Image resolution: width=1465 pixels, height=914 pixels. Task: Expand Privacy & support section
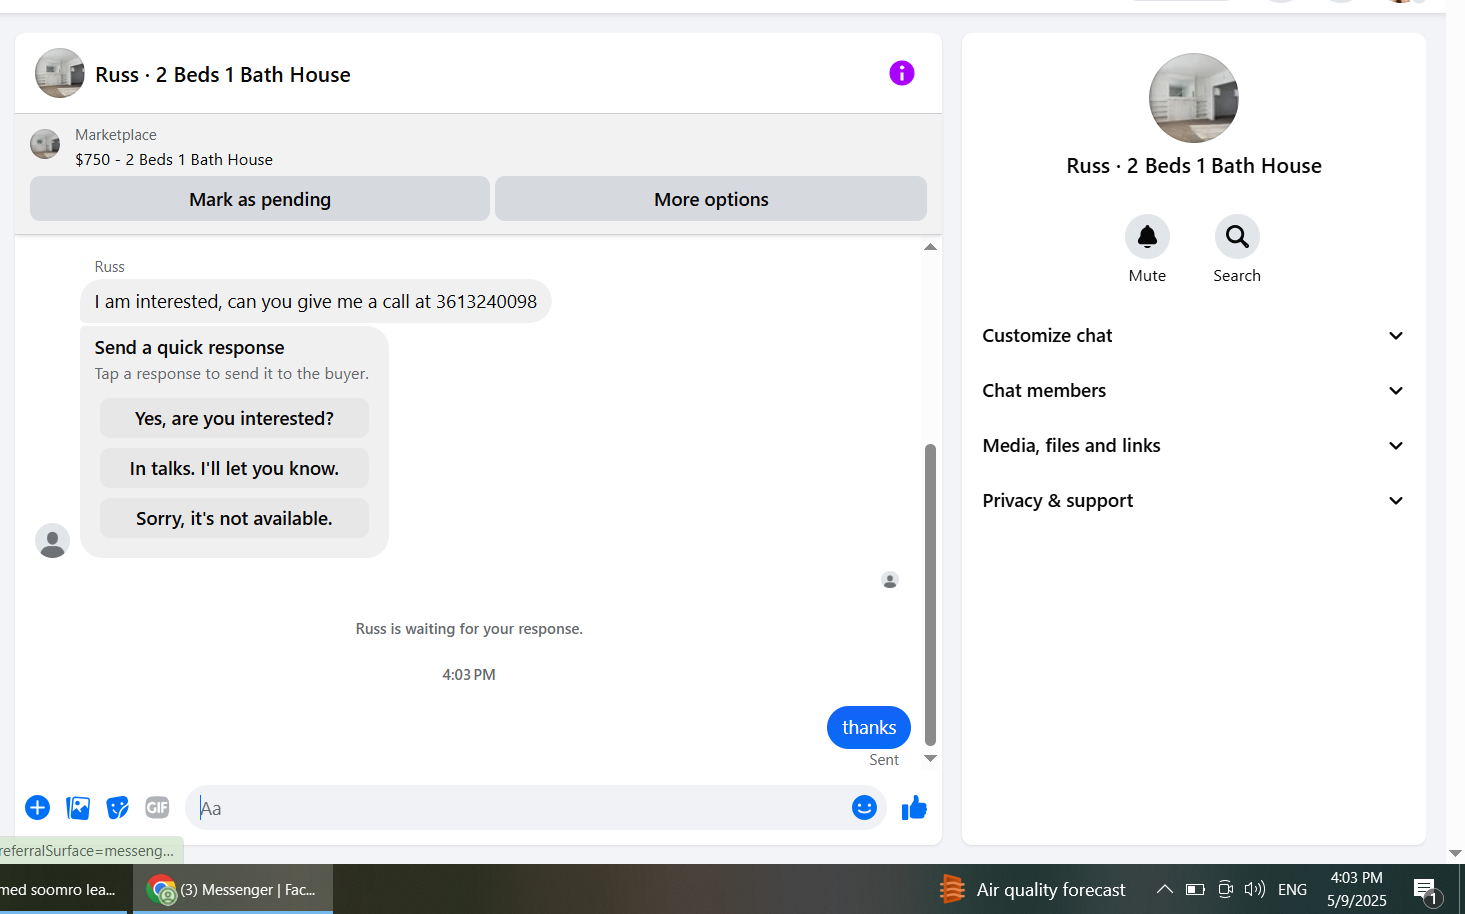point(1194,501)
